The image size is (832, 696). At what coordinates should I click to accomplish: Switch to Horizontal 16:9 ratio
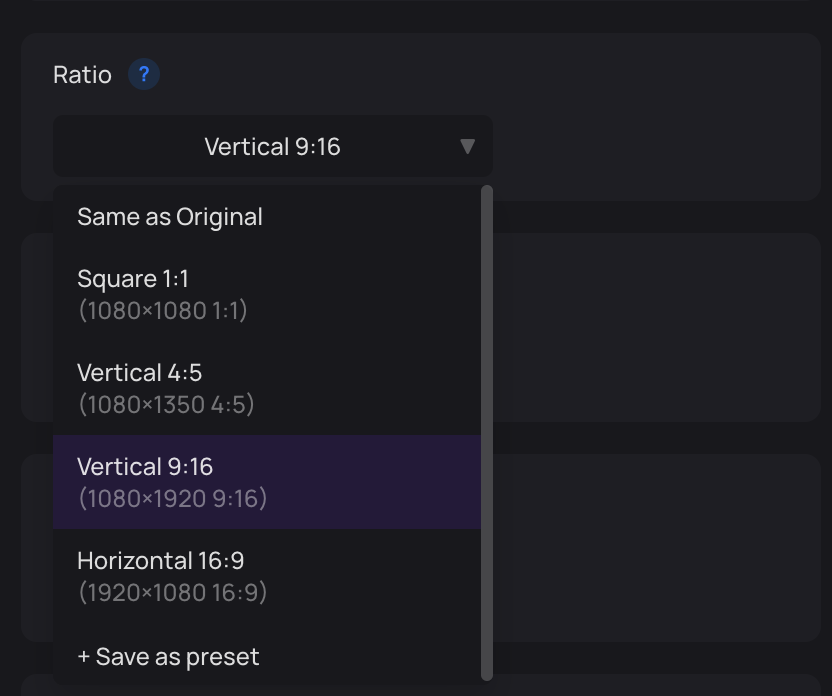(x=159, y=561)
